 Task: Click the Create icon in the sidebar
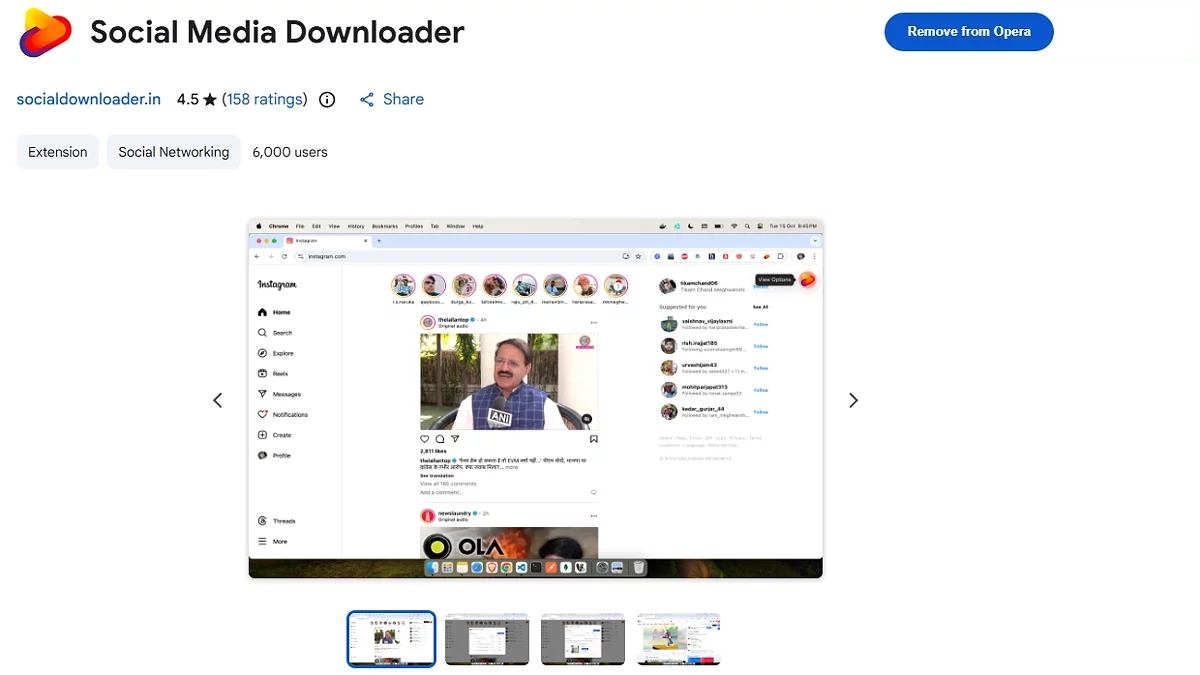coord(263,434)
